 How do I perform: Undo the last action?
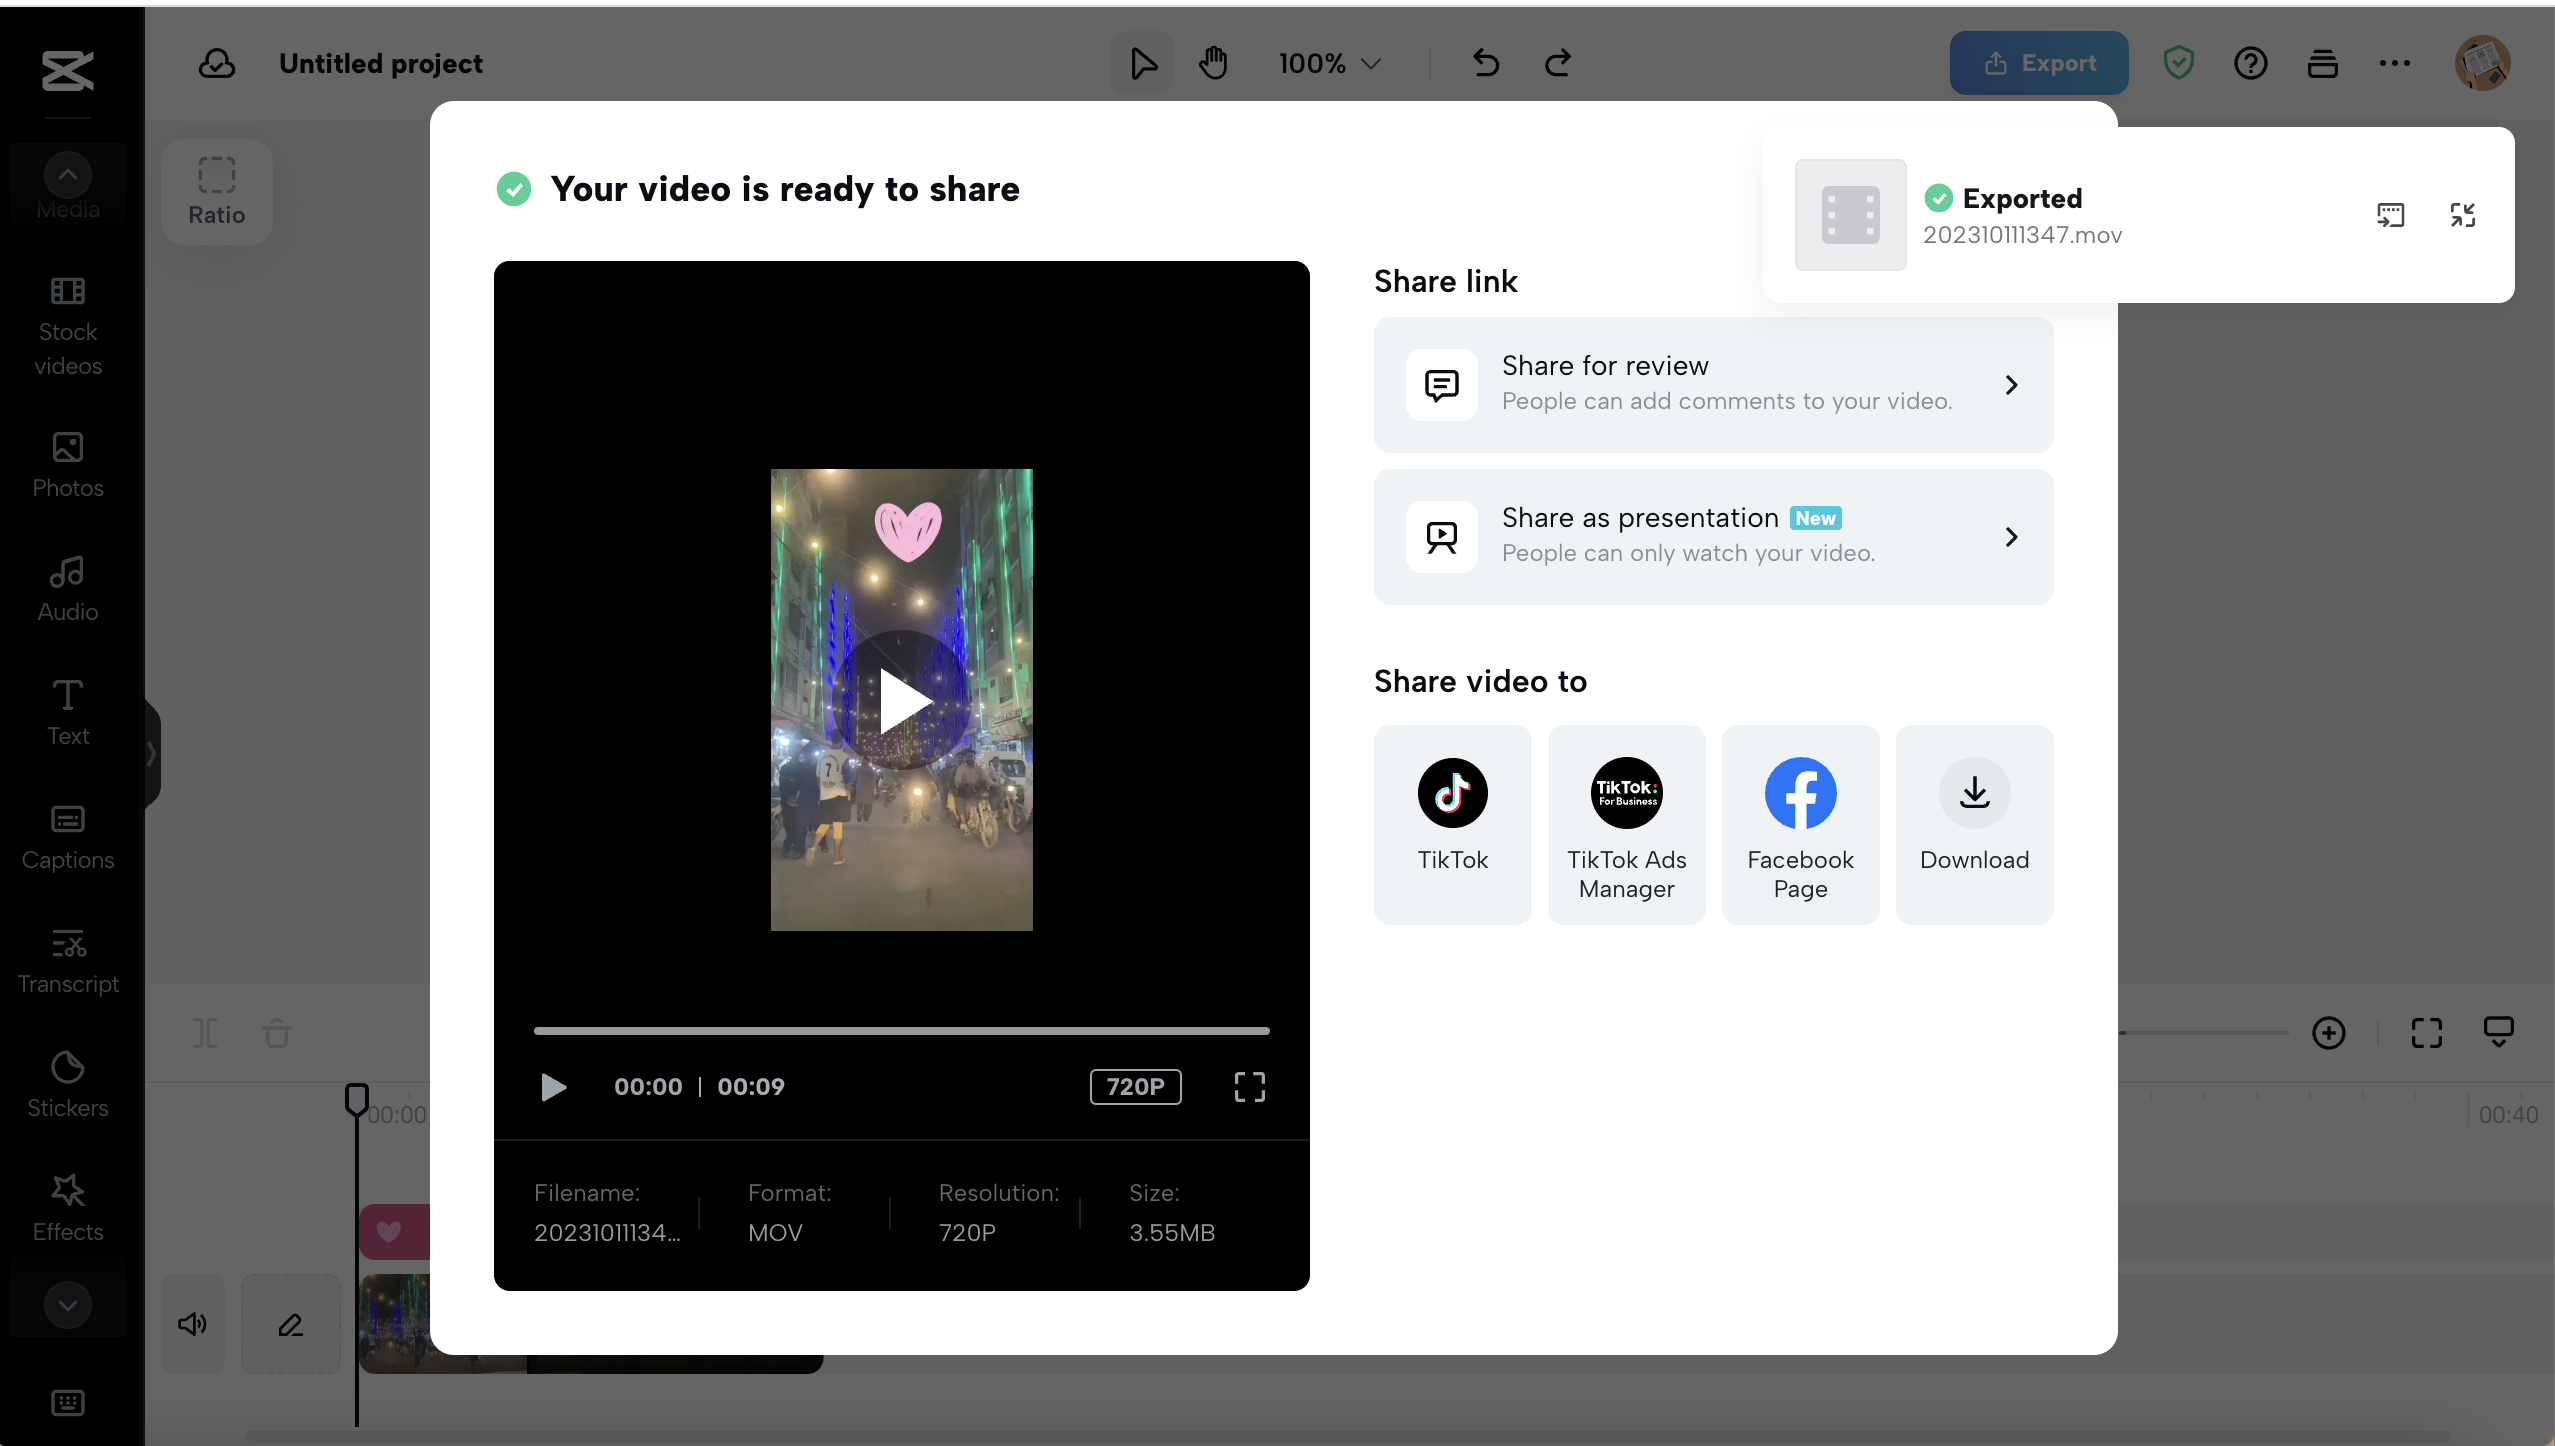(x=1484, y=63)
